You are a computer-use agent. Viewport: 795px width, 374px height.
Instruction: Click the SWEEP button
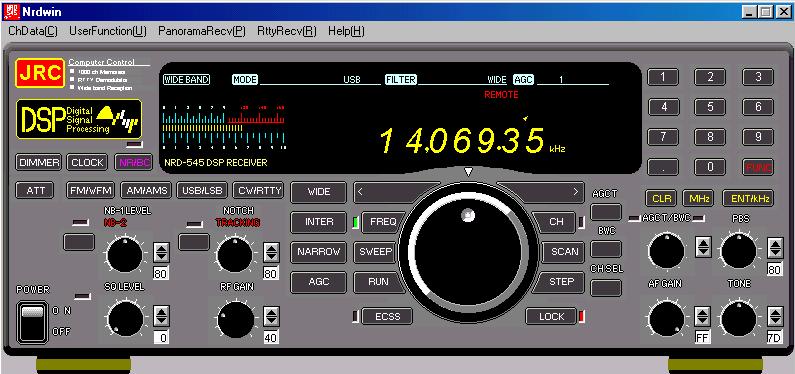pyautogui.click(x=375, y=252)
